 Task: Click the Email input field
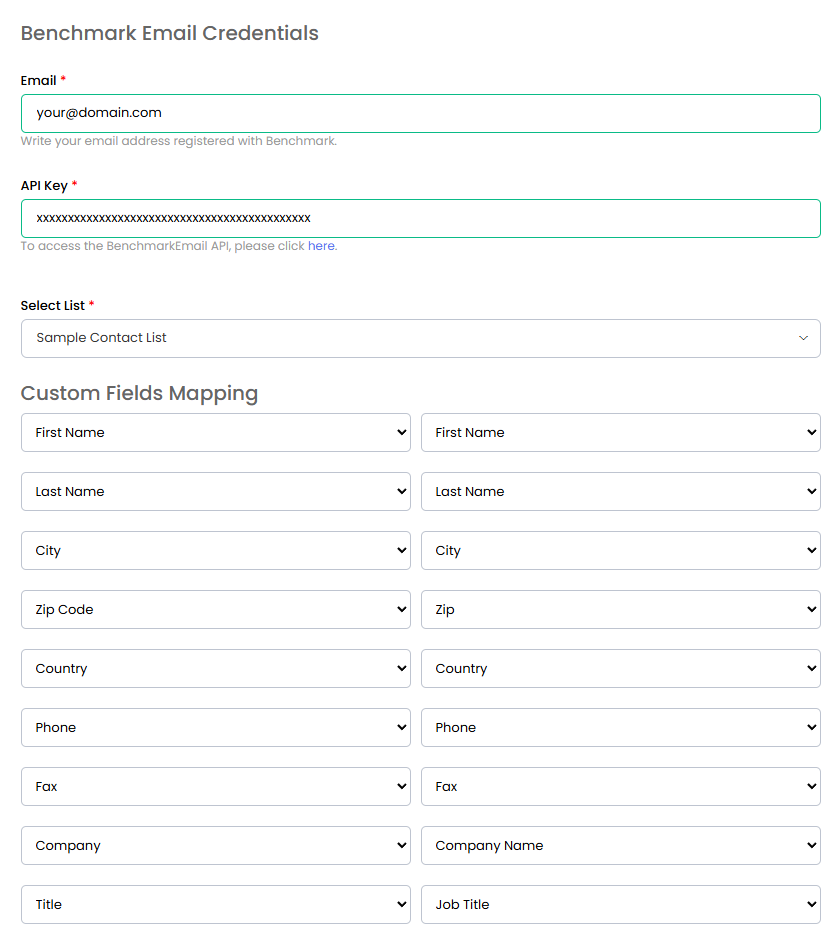click(x=421, y=113)
